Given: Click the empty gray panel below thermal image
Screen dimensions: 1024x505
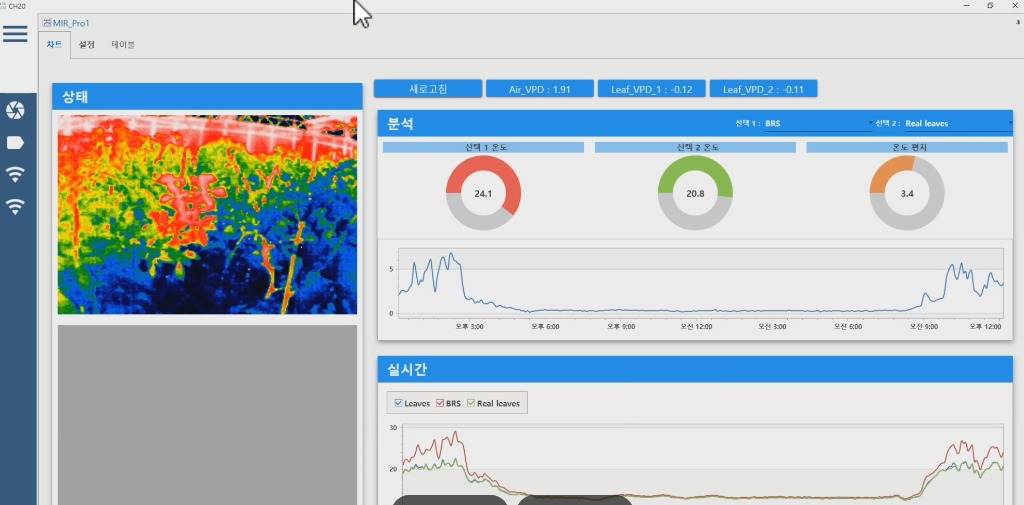Looking at the screenshot, I should [208, 415].
